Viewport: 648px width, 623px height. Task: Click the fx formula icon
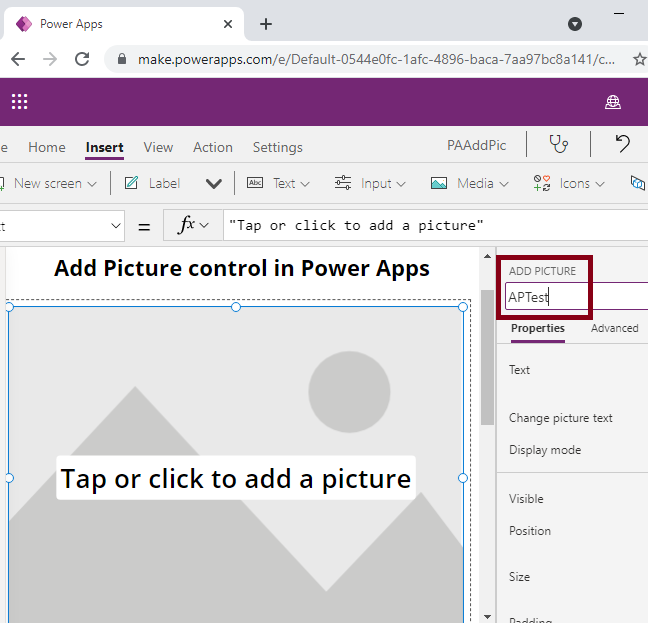pyautogui.click(x=186, y=225)
